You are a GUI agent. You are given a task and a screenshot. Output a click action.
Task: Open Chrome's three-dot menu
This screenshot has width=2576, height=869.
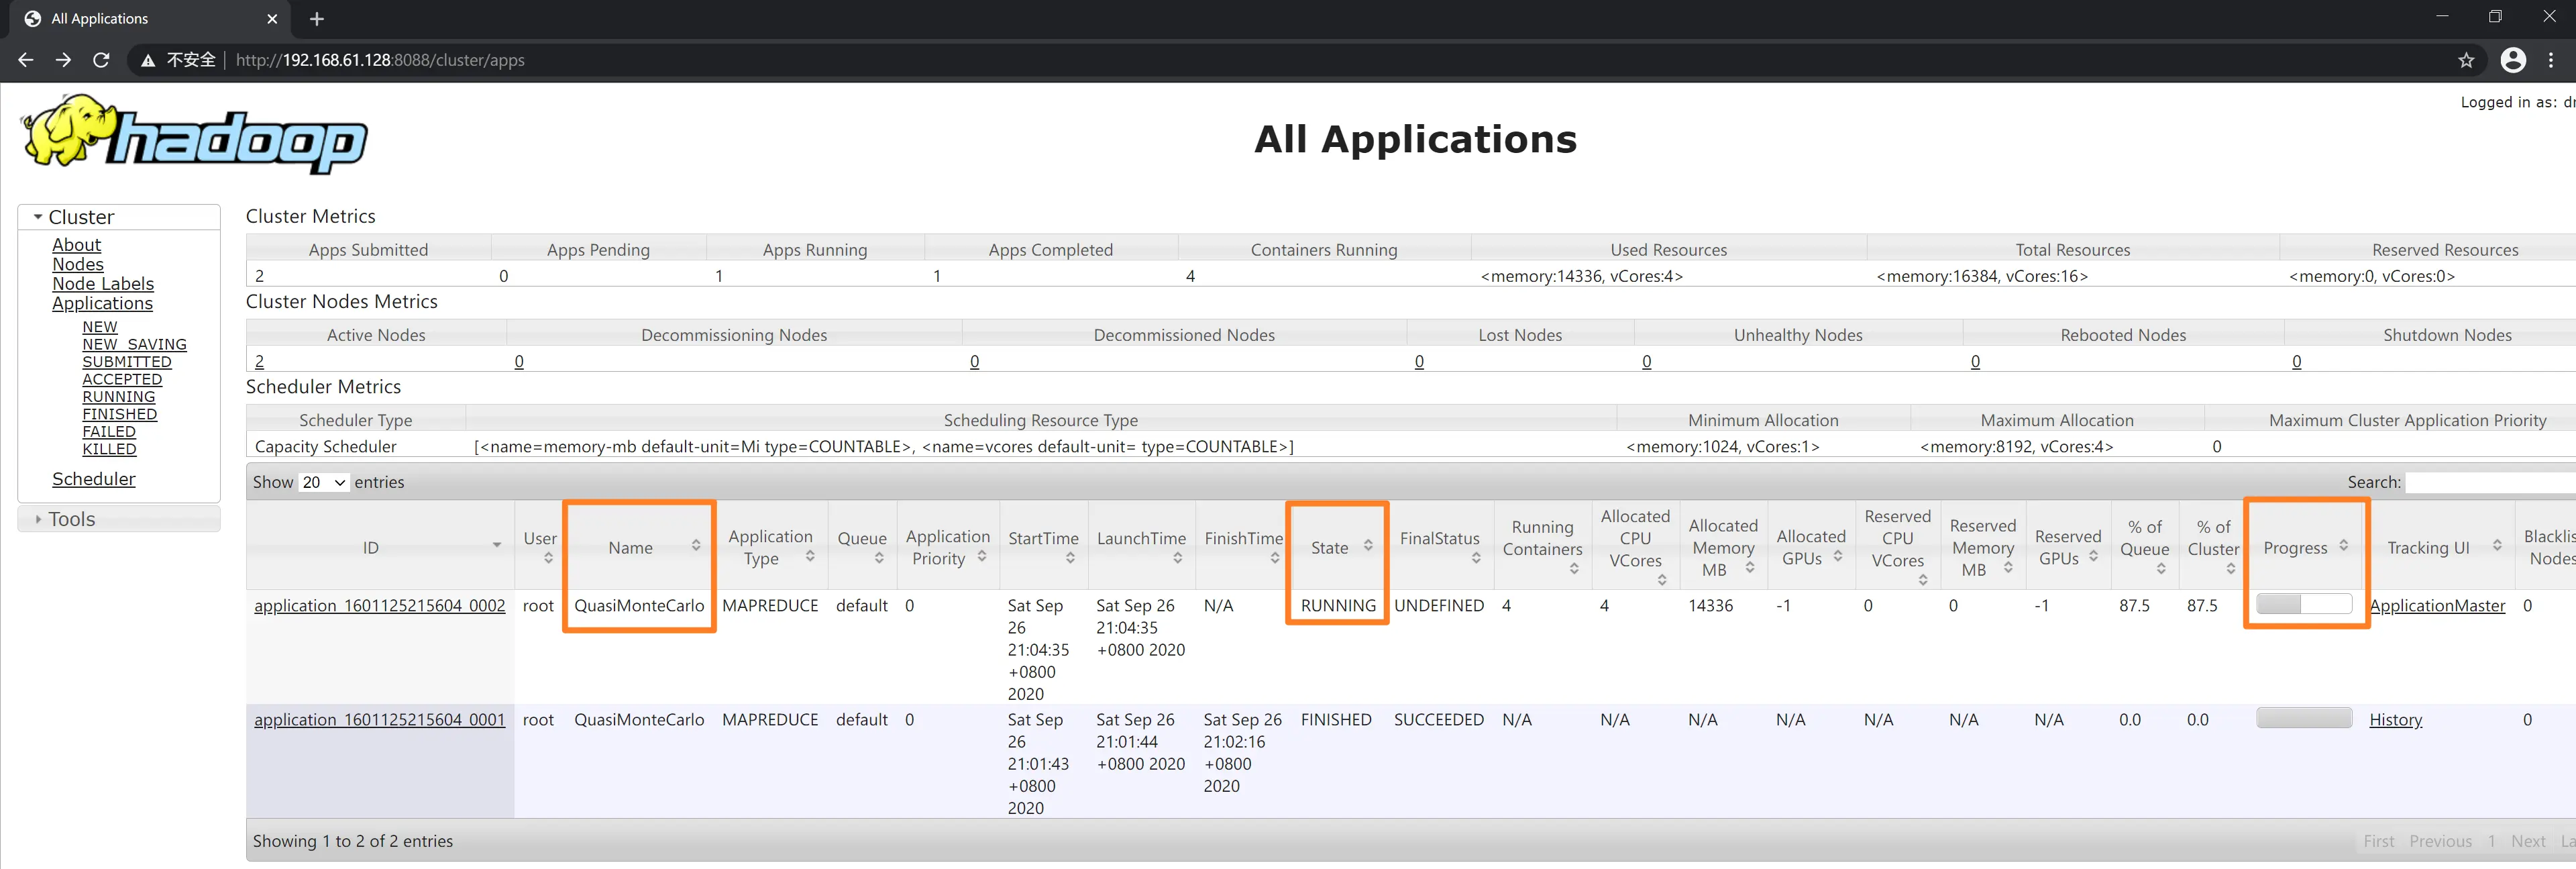pyautogui.click(x=2551, y=60)
